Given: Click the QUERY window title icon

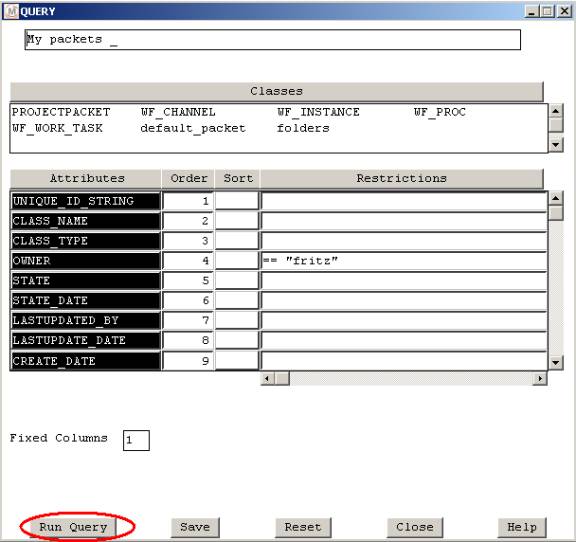Looking at the screenshot, I should (11, 11).
